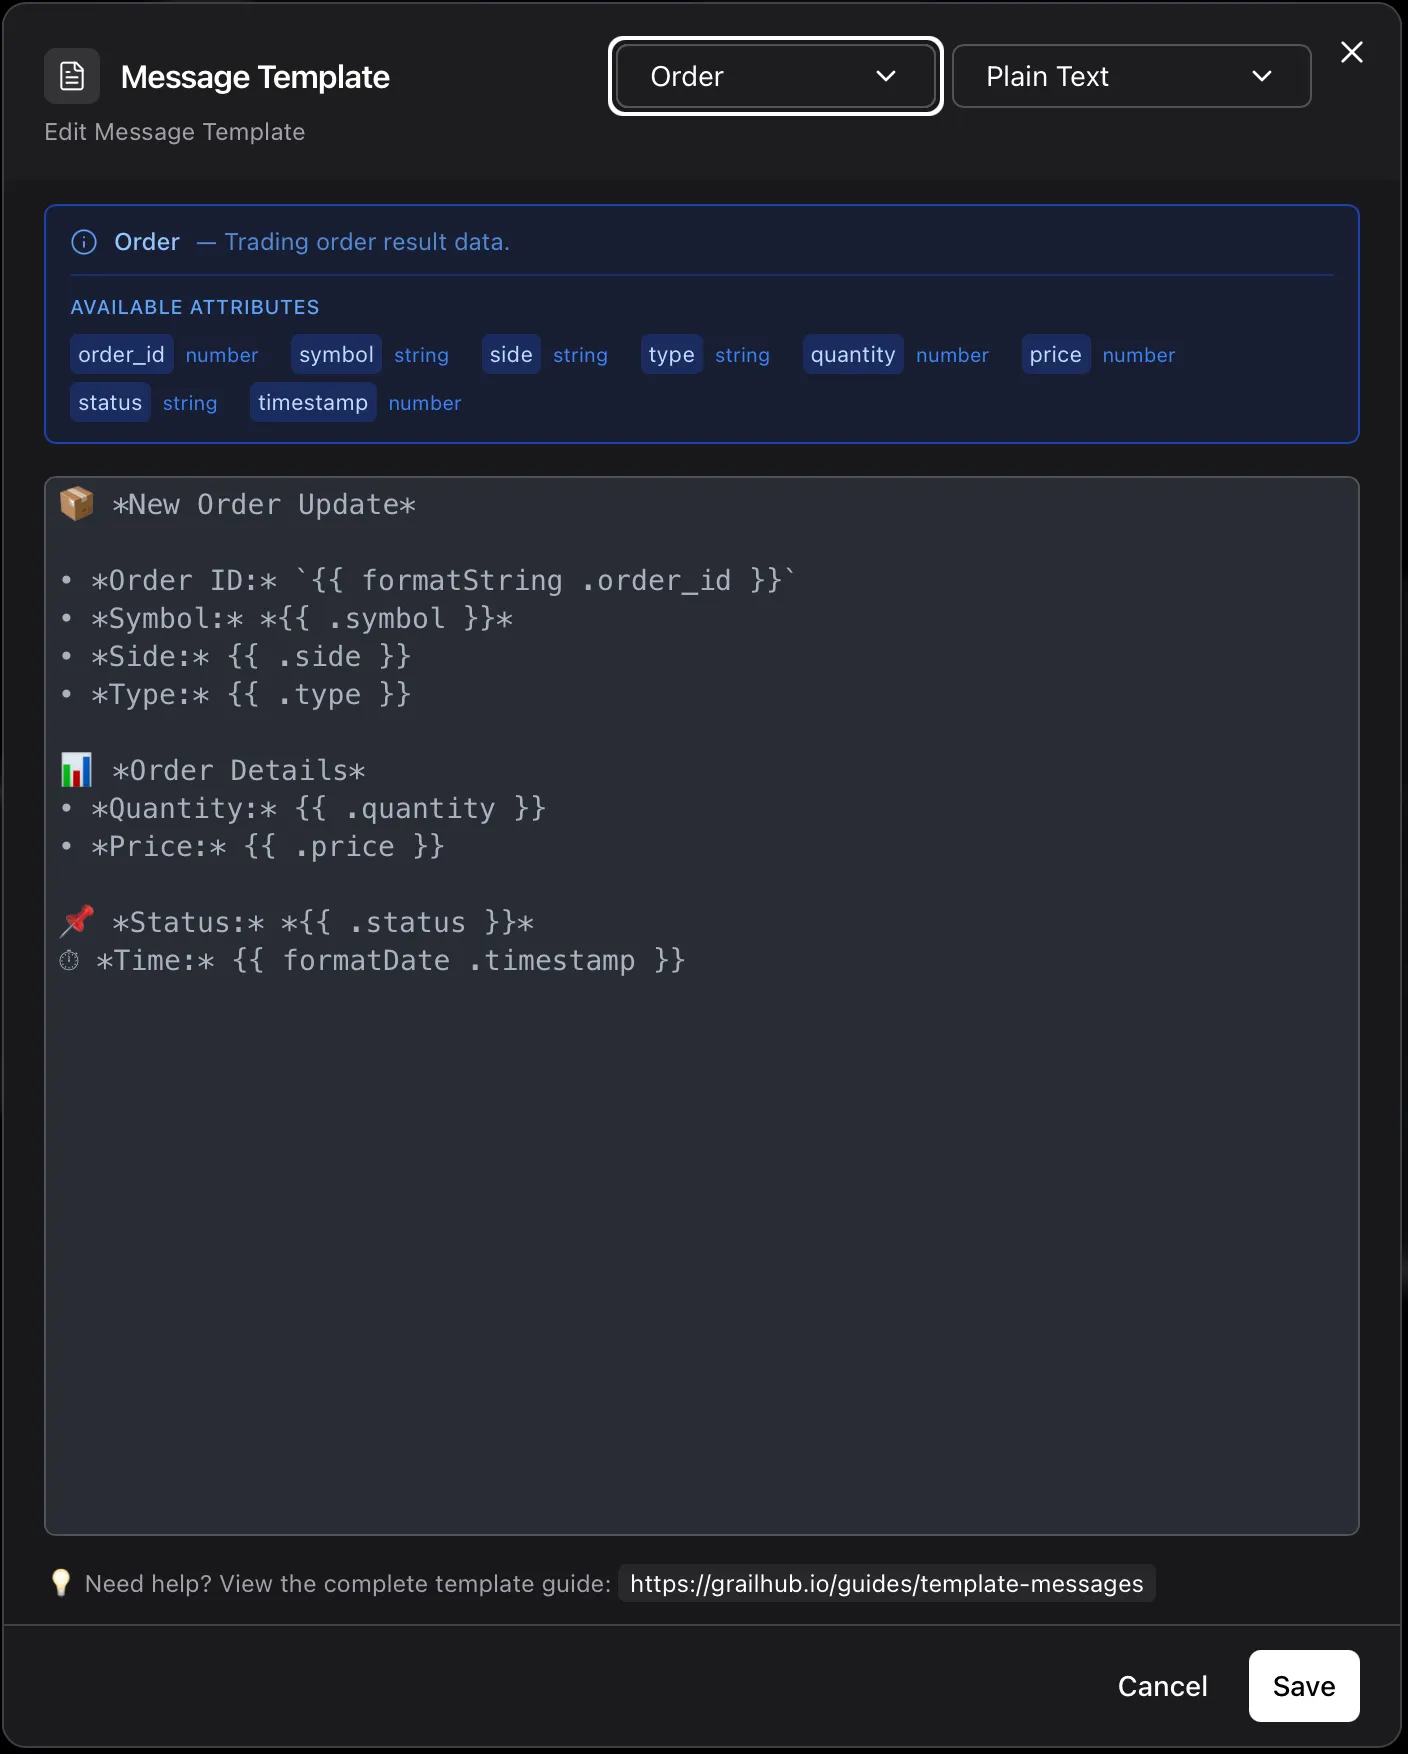This screenshot has height=1754, width=1408.
Task: Select the order_id attribute chip
Action: pyautogui.click(x=121, y=355)
